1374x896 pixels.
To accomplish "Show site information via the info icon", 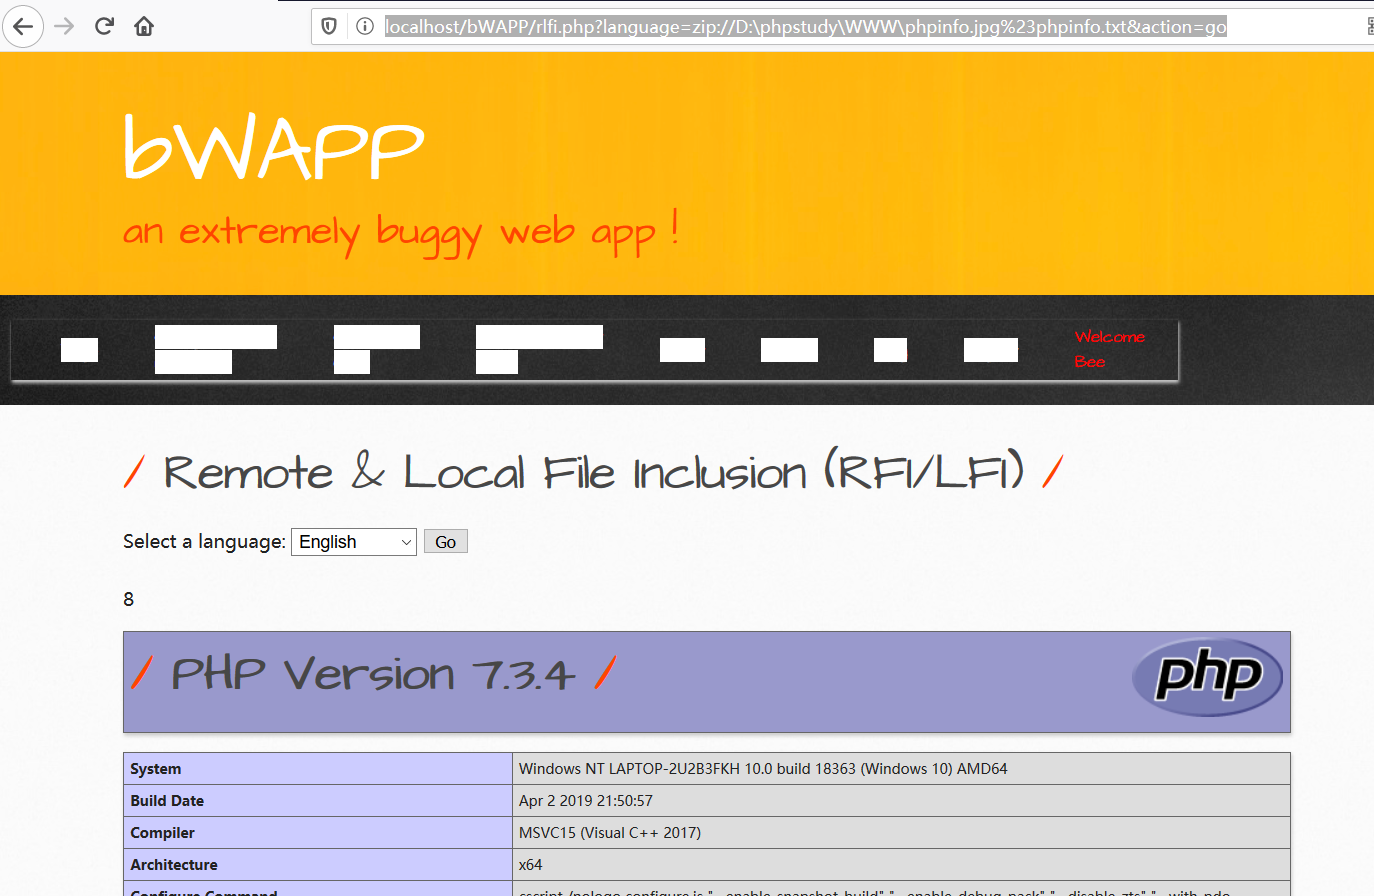I will point(365,26).
